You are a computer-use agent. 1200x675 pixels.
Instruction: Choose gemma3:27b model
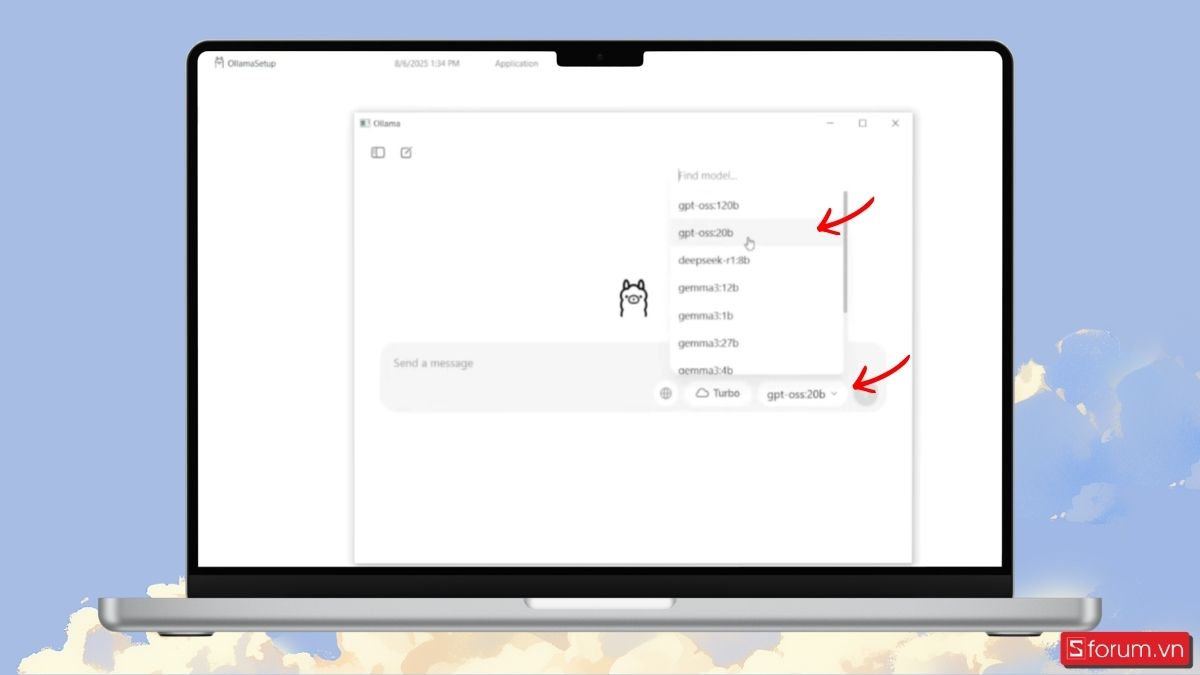pos(757,343)
